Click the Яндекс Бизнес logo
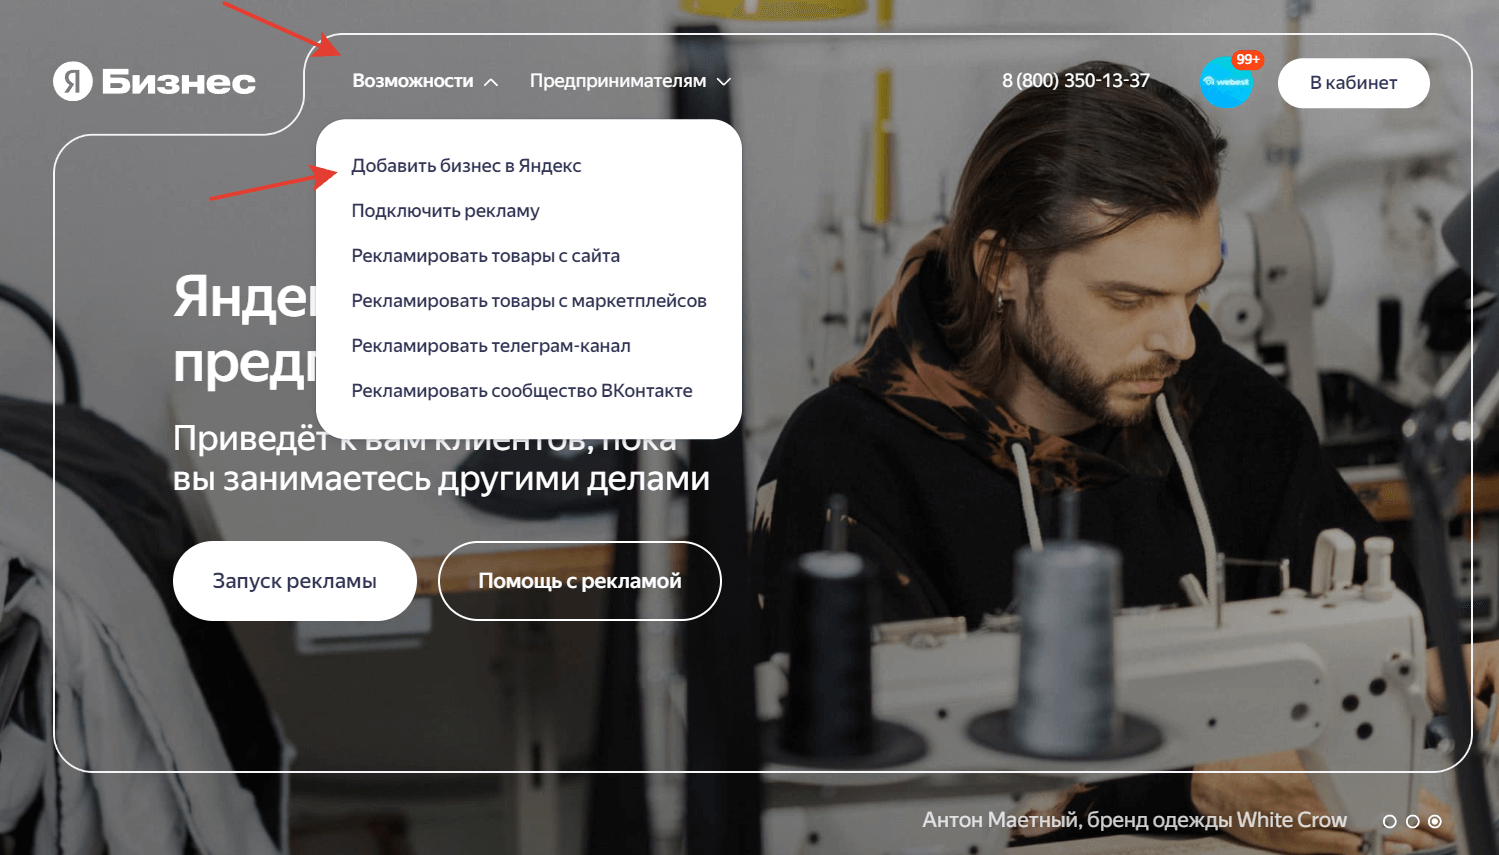The width and height of the screenshot is (1499, 855). click(x=155, y=81)
